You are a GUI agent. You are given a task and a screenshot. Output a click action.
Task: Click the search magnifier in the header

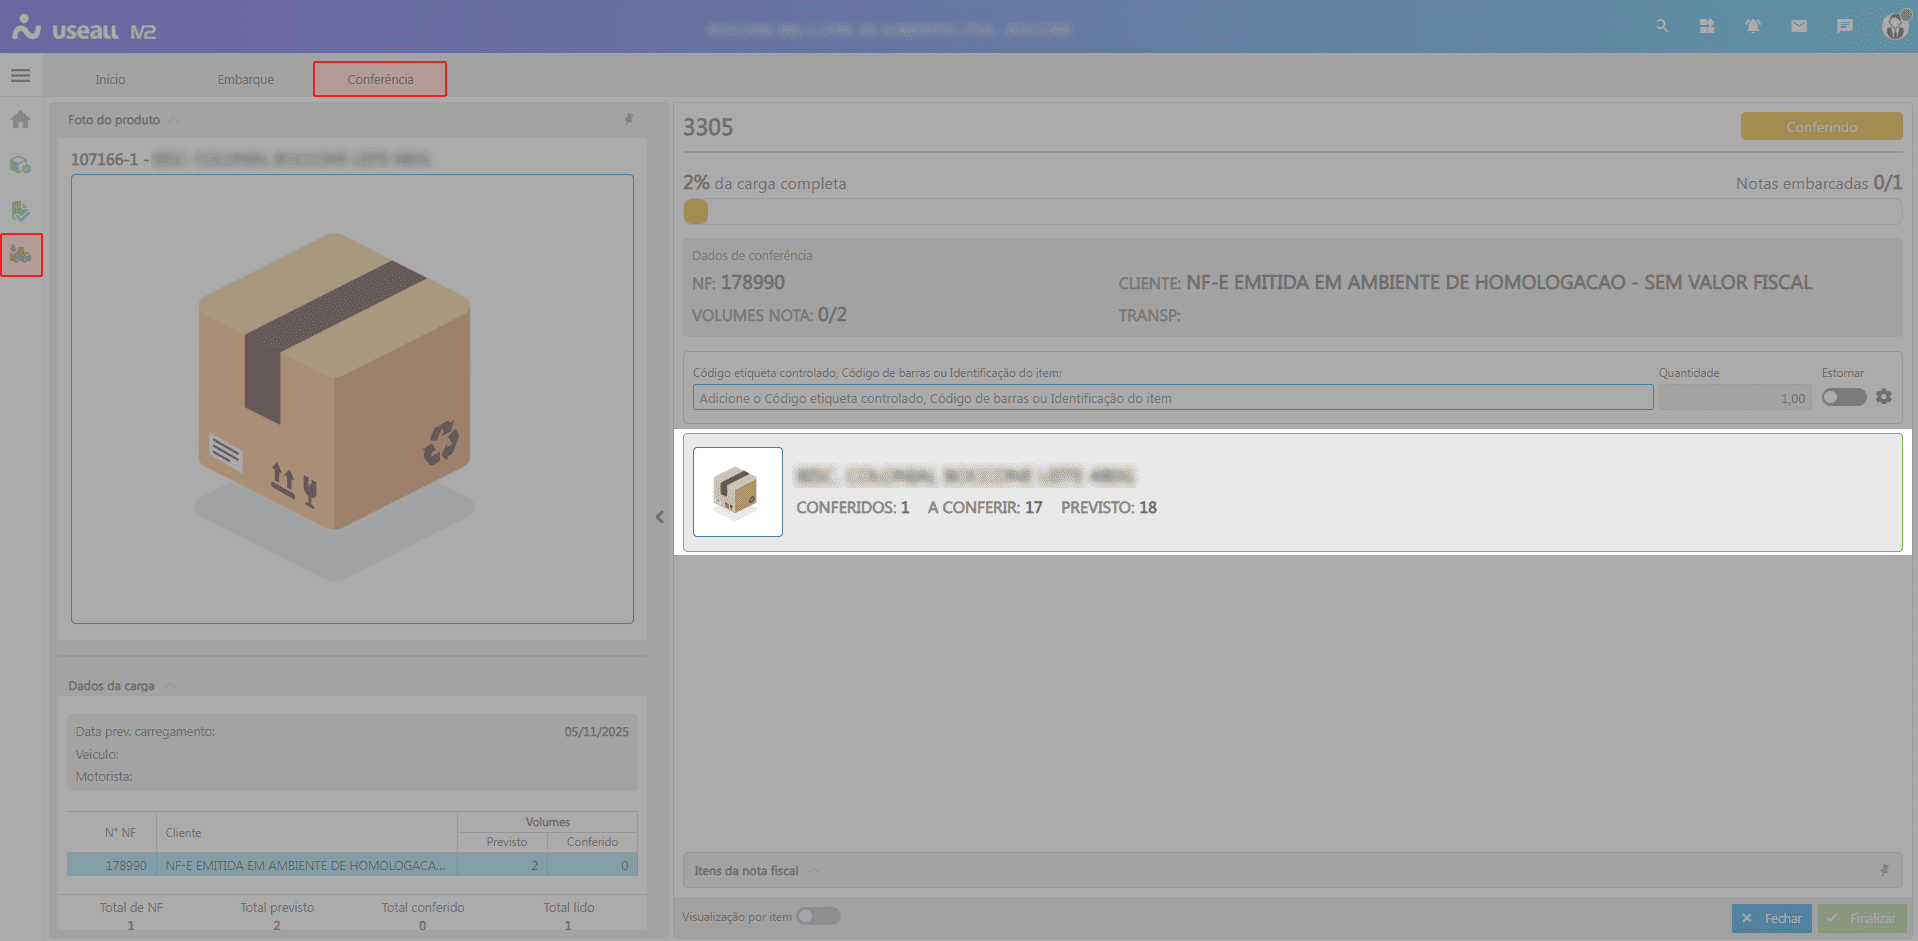tap(1662, 26)
